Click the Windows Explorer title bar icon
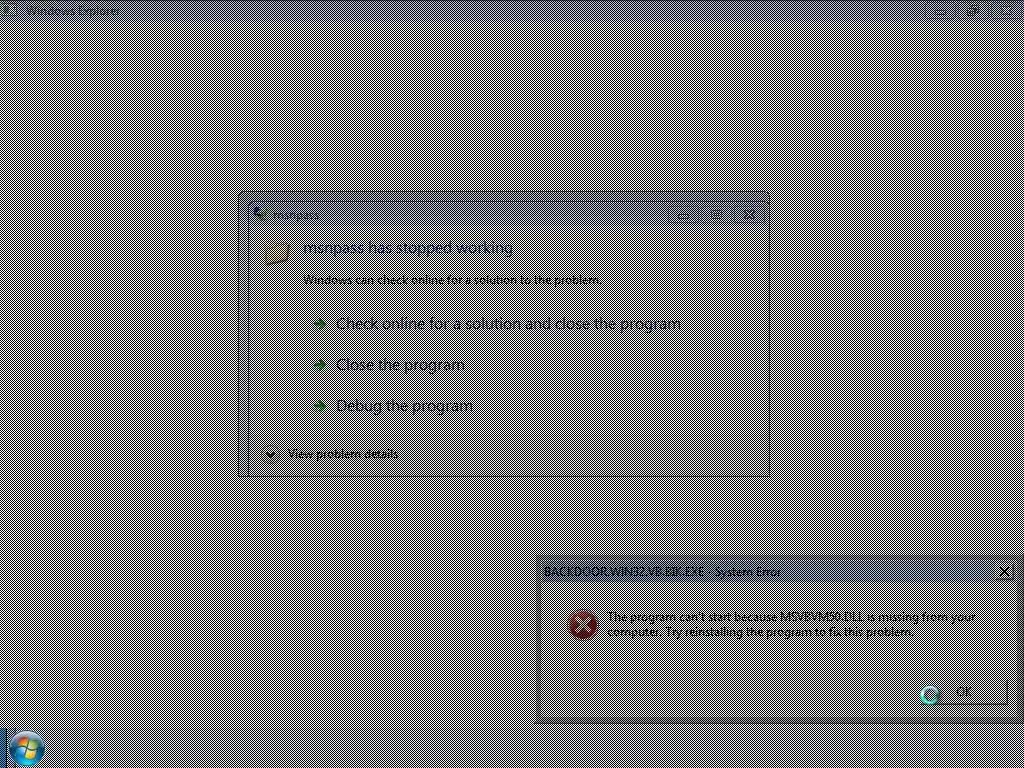Screen dimensions: 1024x768 (x=10, y=10)
